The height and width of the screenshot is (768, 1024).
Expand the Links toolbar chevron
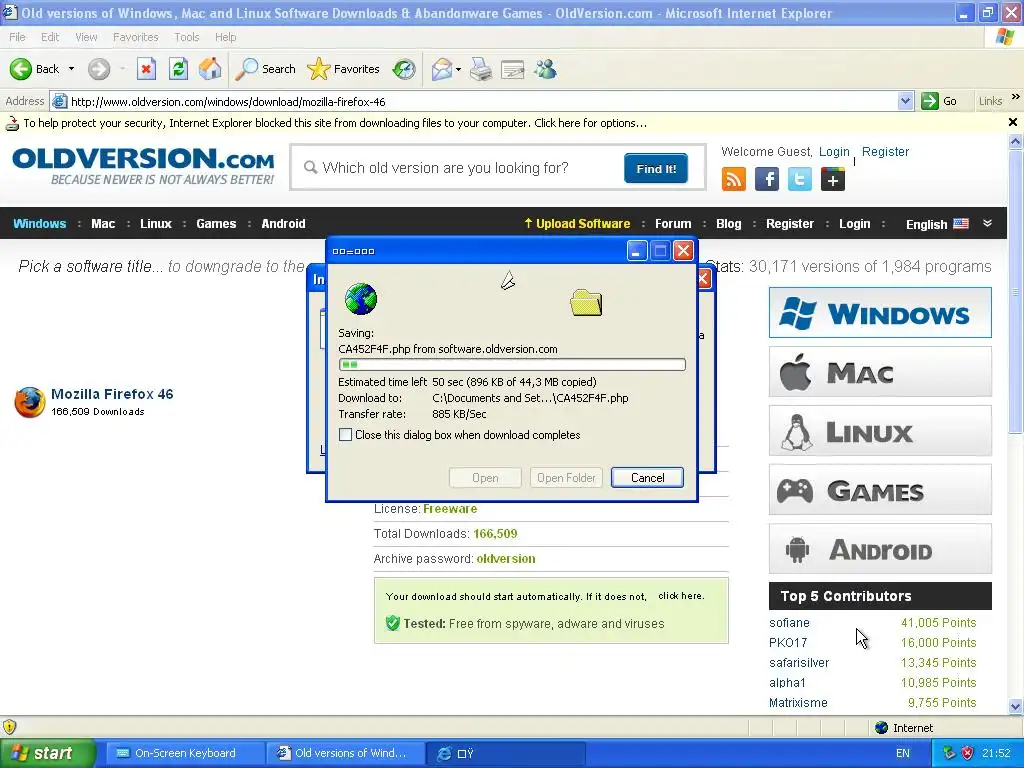click(x=1016, y=97)
